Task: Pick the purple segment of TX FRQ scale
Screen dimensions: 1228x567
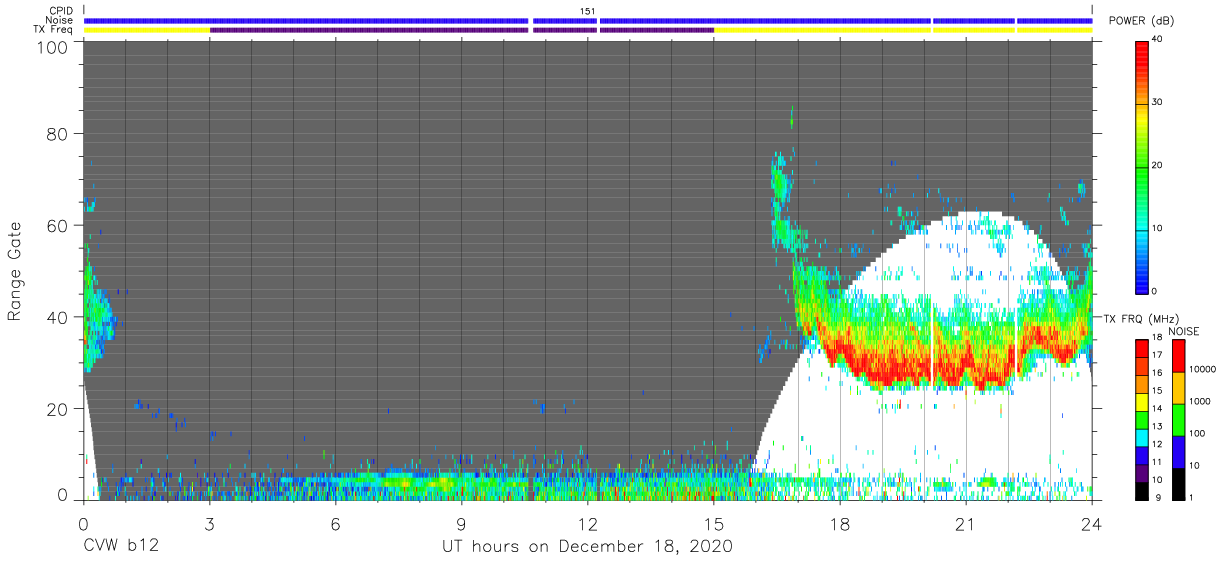Action: coord(1143,474)
